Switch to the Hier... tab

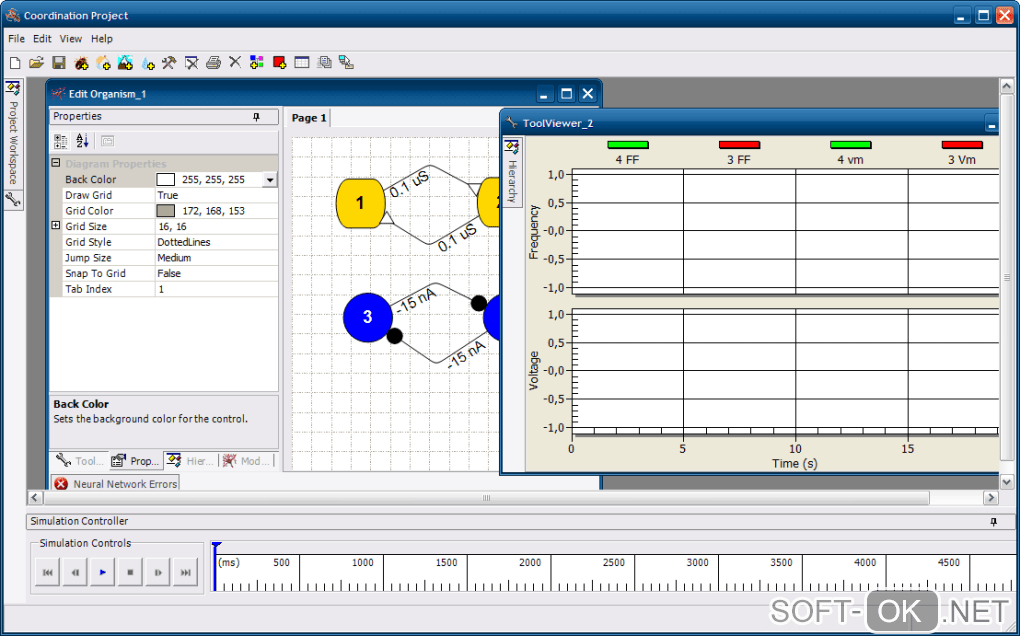click(190, 461)
